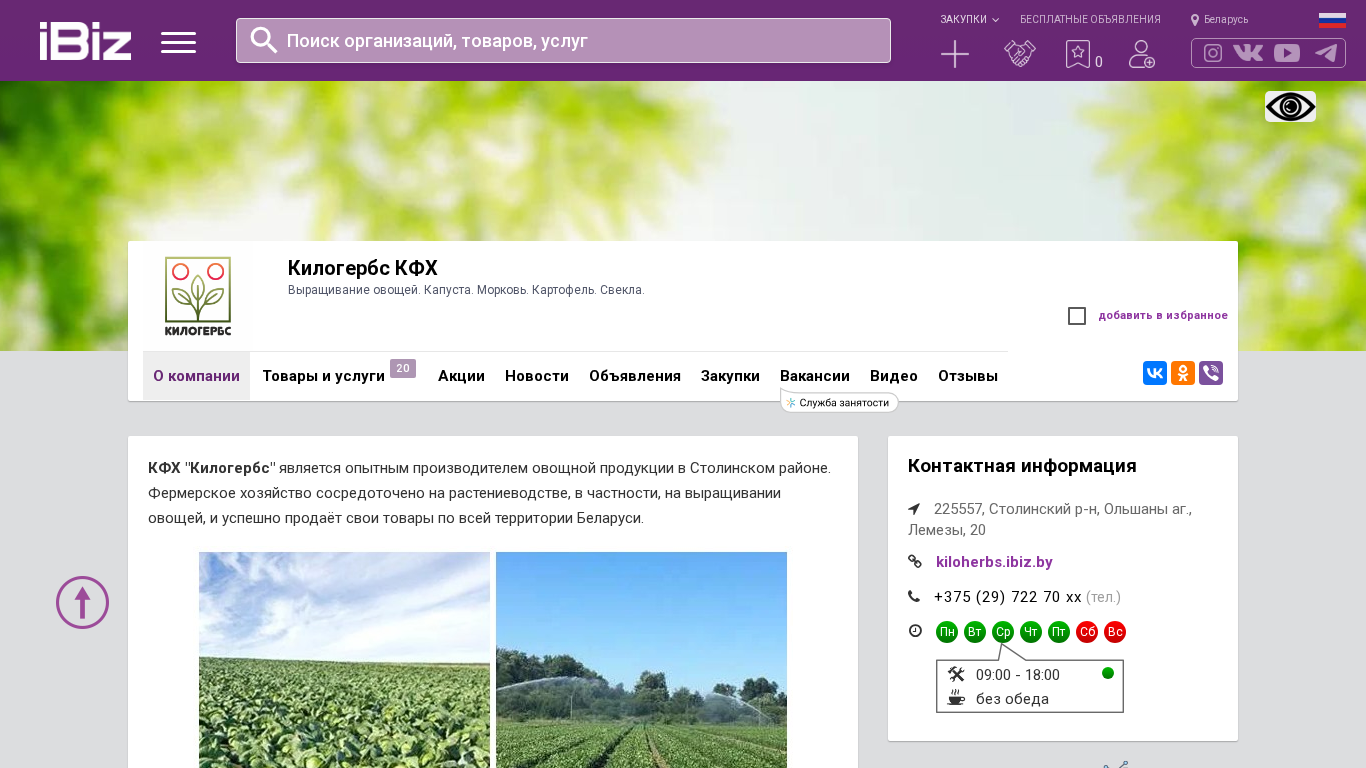Select the Saturday (Сб) schedule day
Screen dimensions: 1366x768
click(x=1087, y=632)
